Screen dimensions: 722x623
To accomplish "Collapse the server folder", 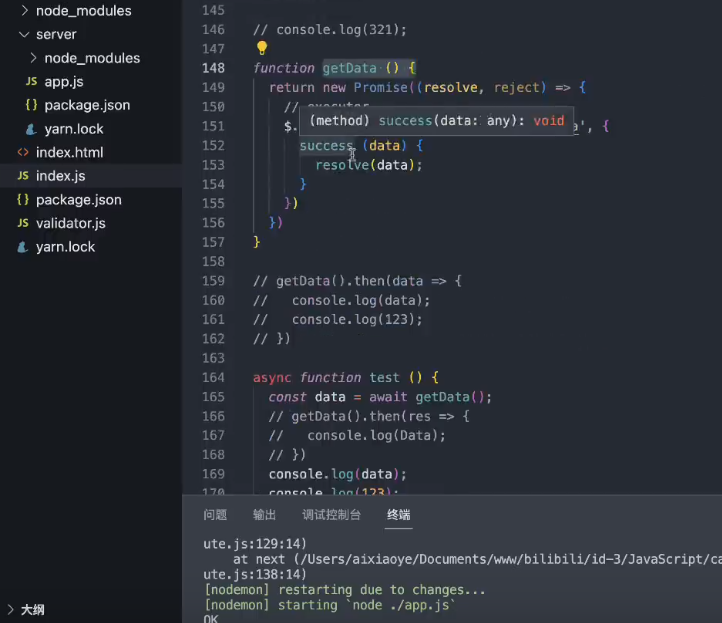I will pyautogui.click(x=24, y=35).
